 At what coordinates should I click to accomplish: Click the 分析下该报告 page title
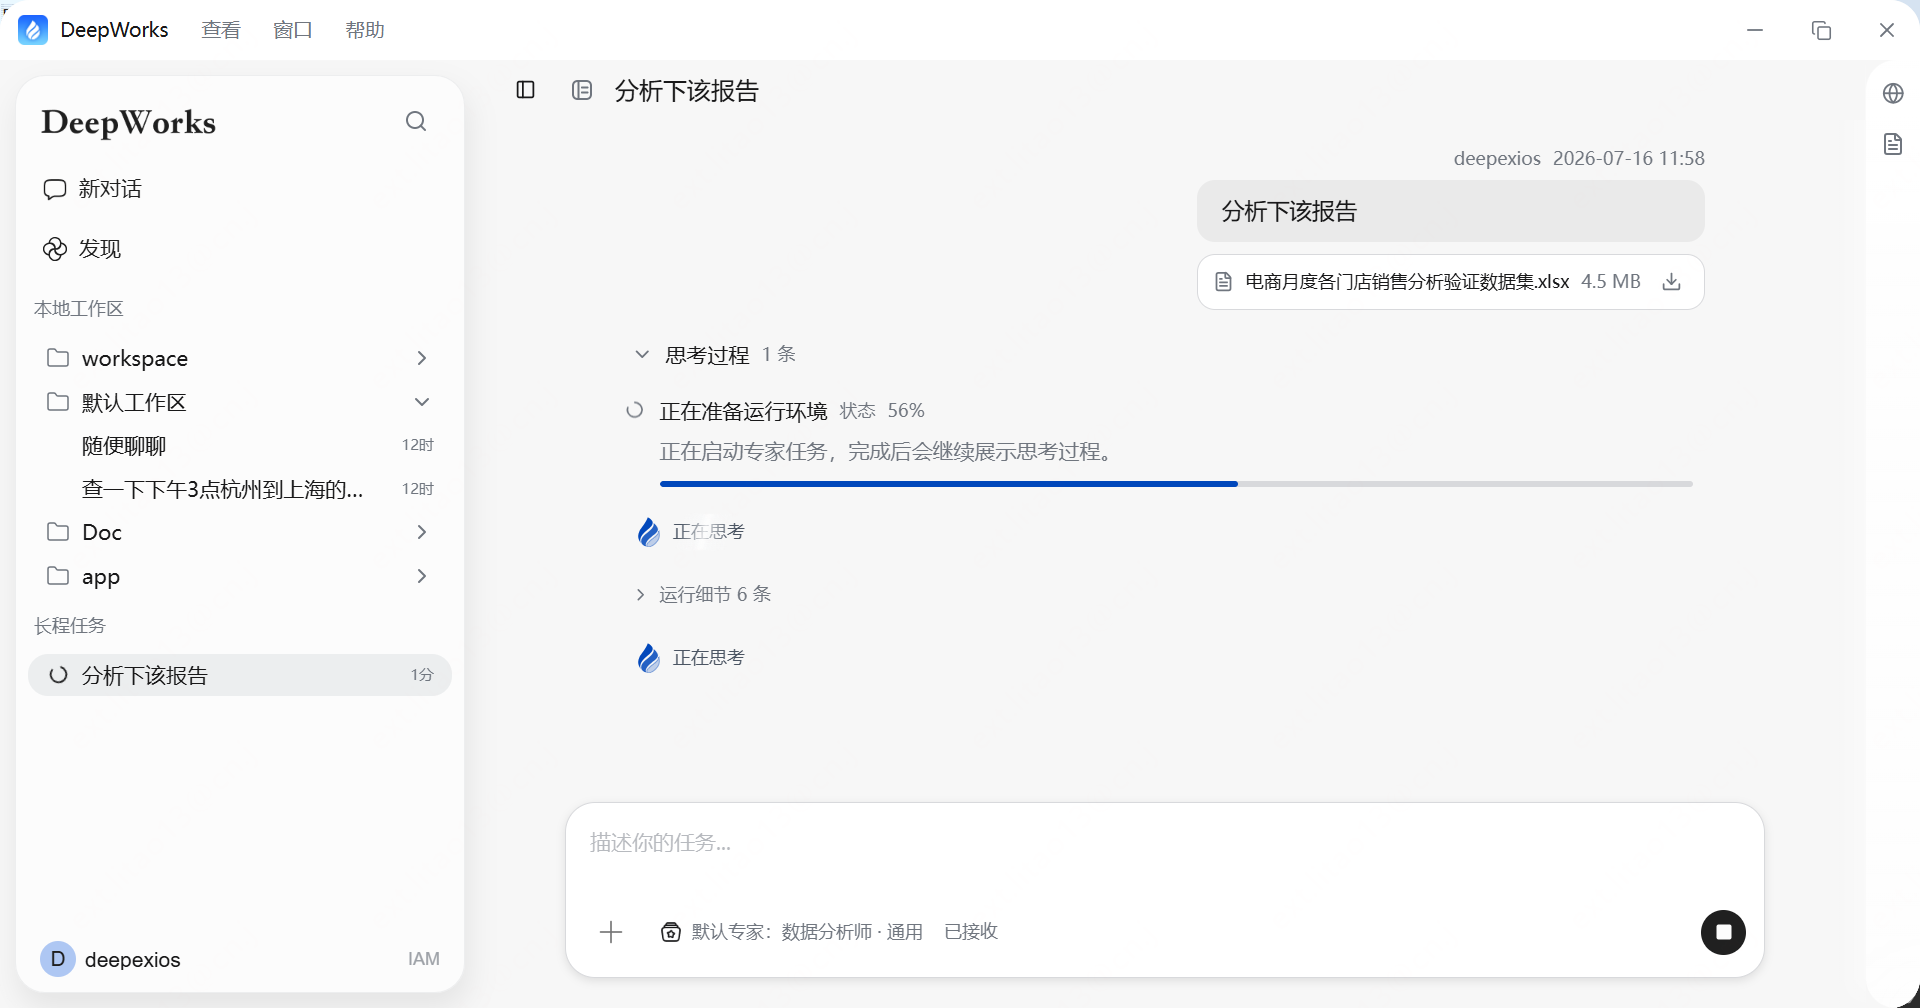coord(687,91)
